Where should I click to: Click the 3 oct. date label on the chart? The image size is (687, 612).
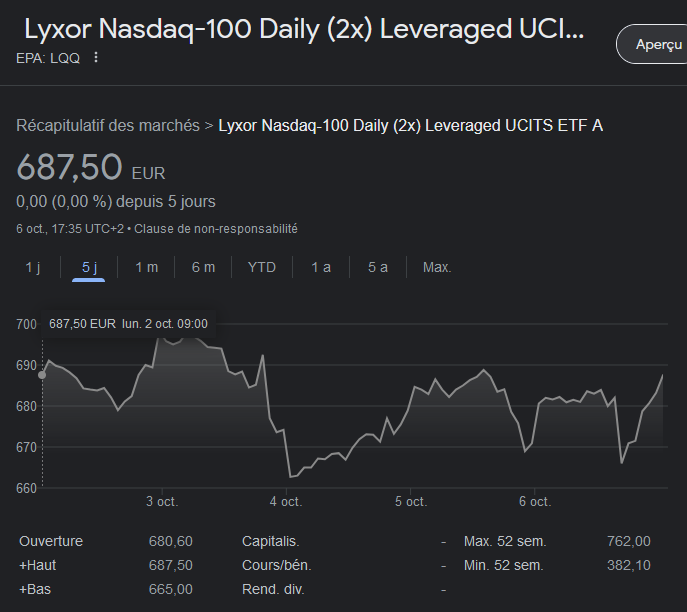[x=162, y=501]
